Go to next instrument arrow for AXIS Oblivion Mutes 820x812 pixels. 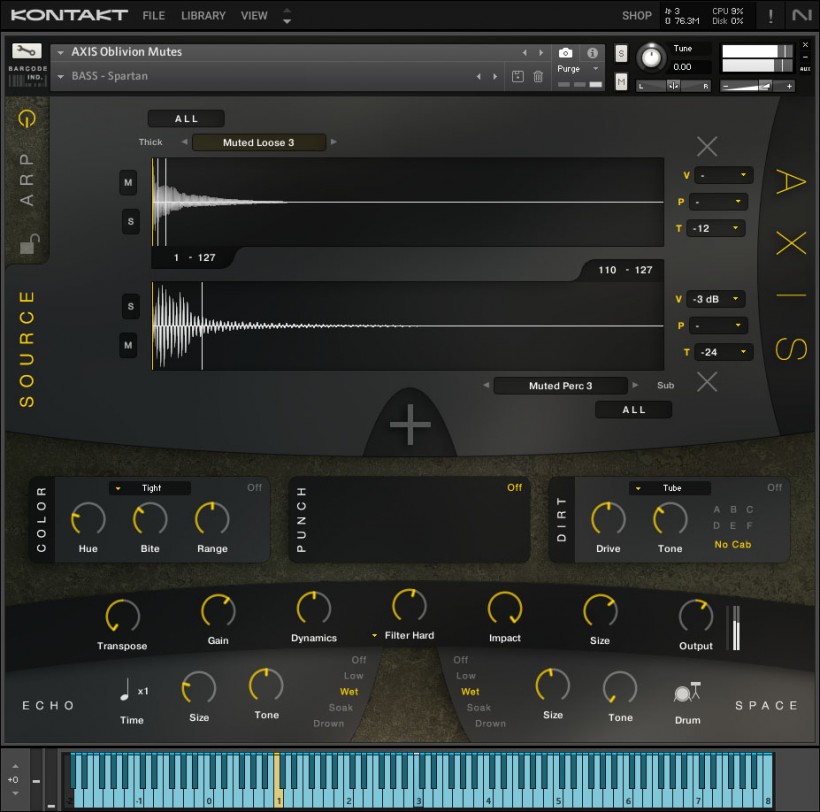click(x=541, y=53)
